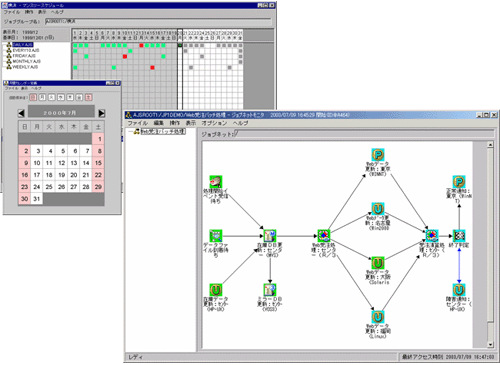Select WEEKLY.AJS jobnet in schedule tree
This screenshot has height=365, width=500.
click(x=25, y=67)
